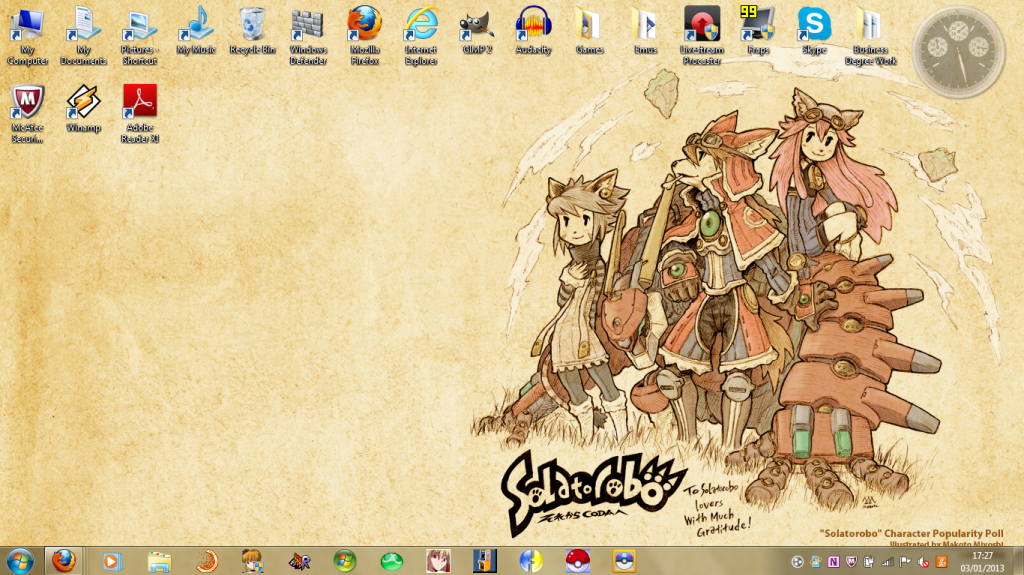Open the McAfee shield tray icon
Screen dimensions: 1024x575
(x=851, y=562)
